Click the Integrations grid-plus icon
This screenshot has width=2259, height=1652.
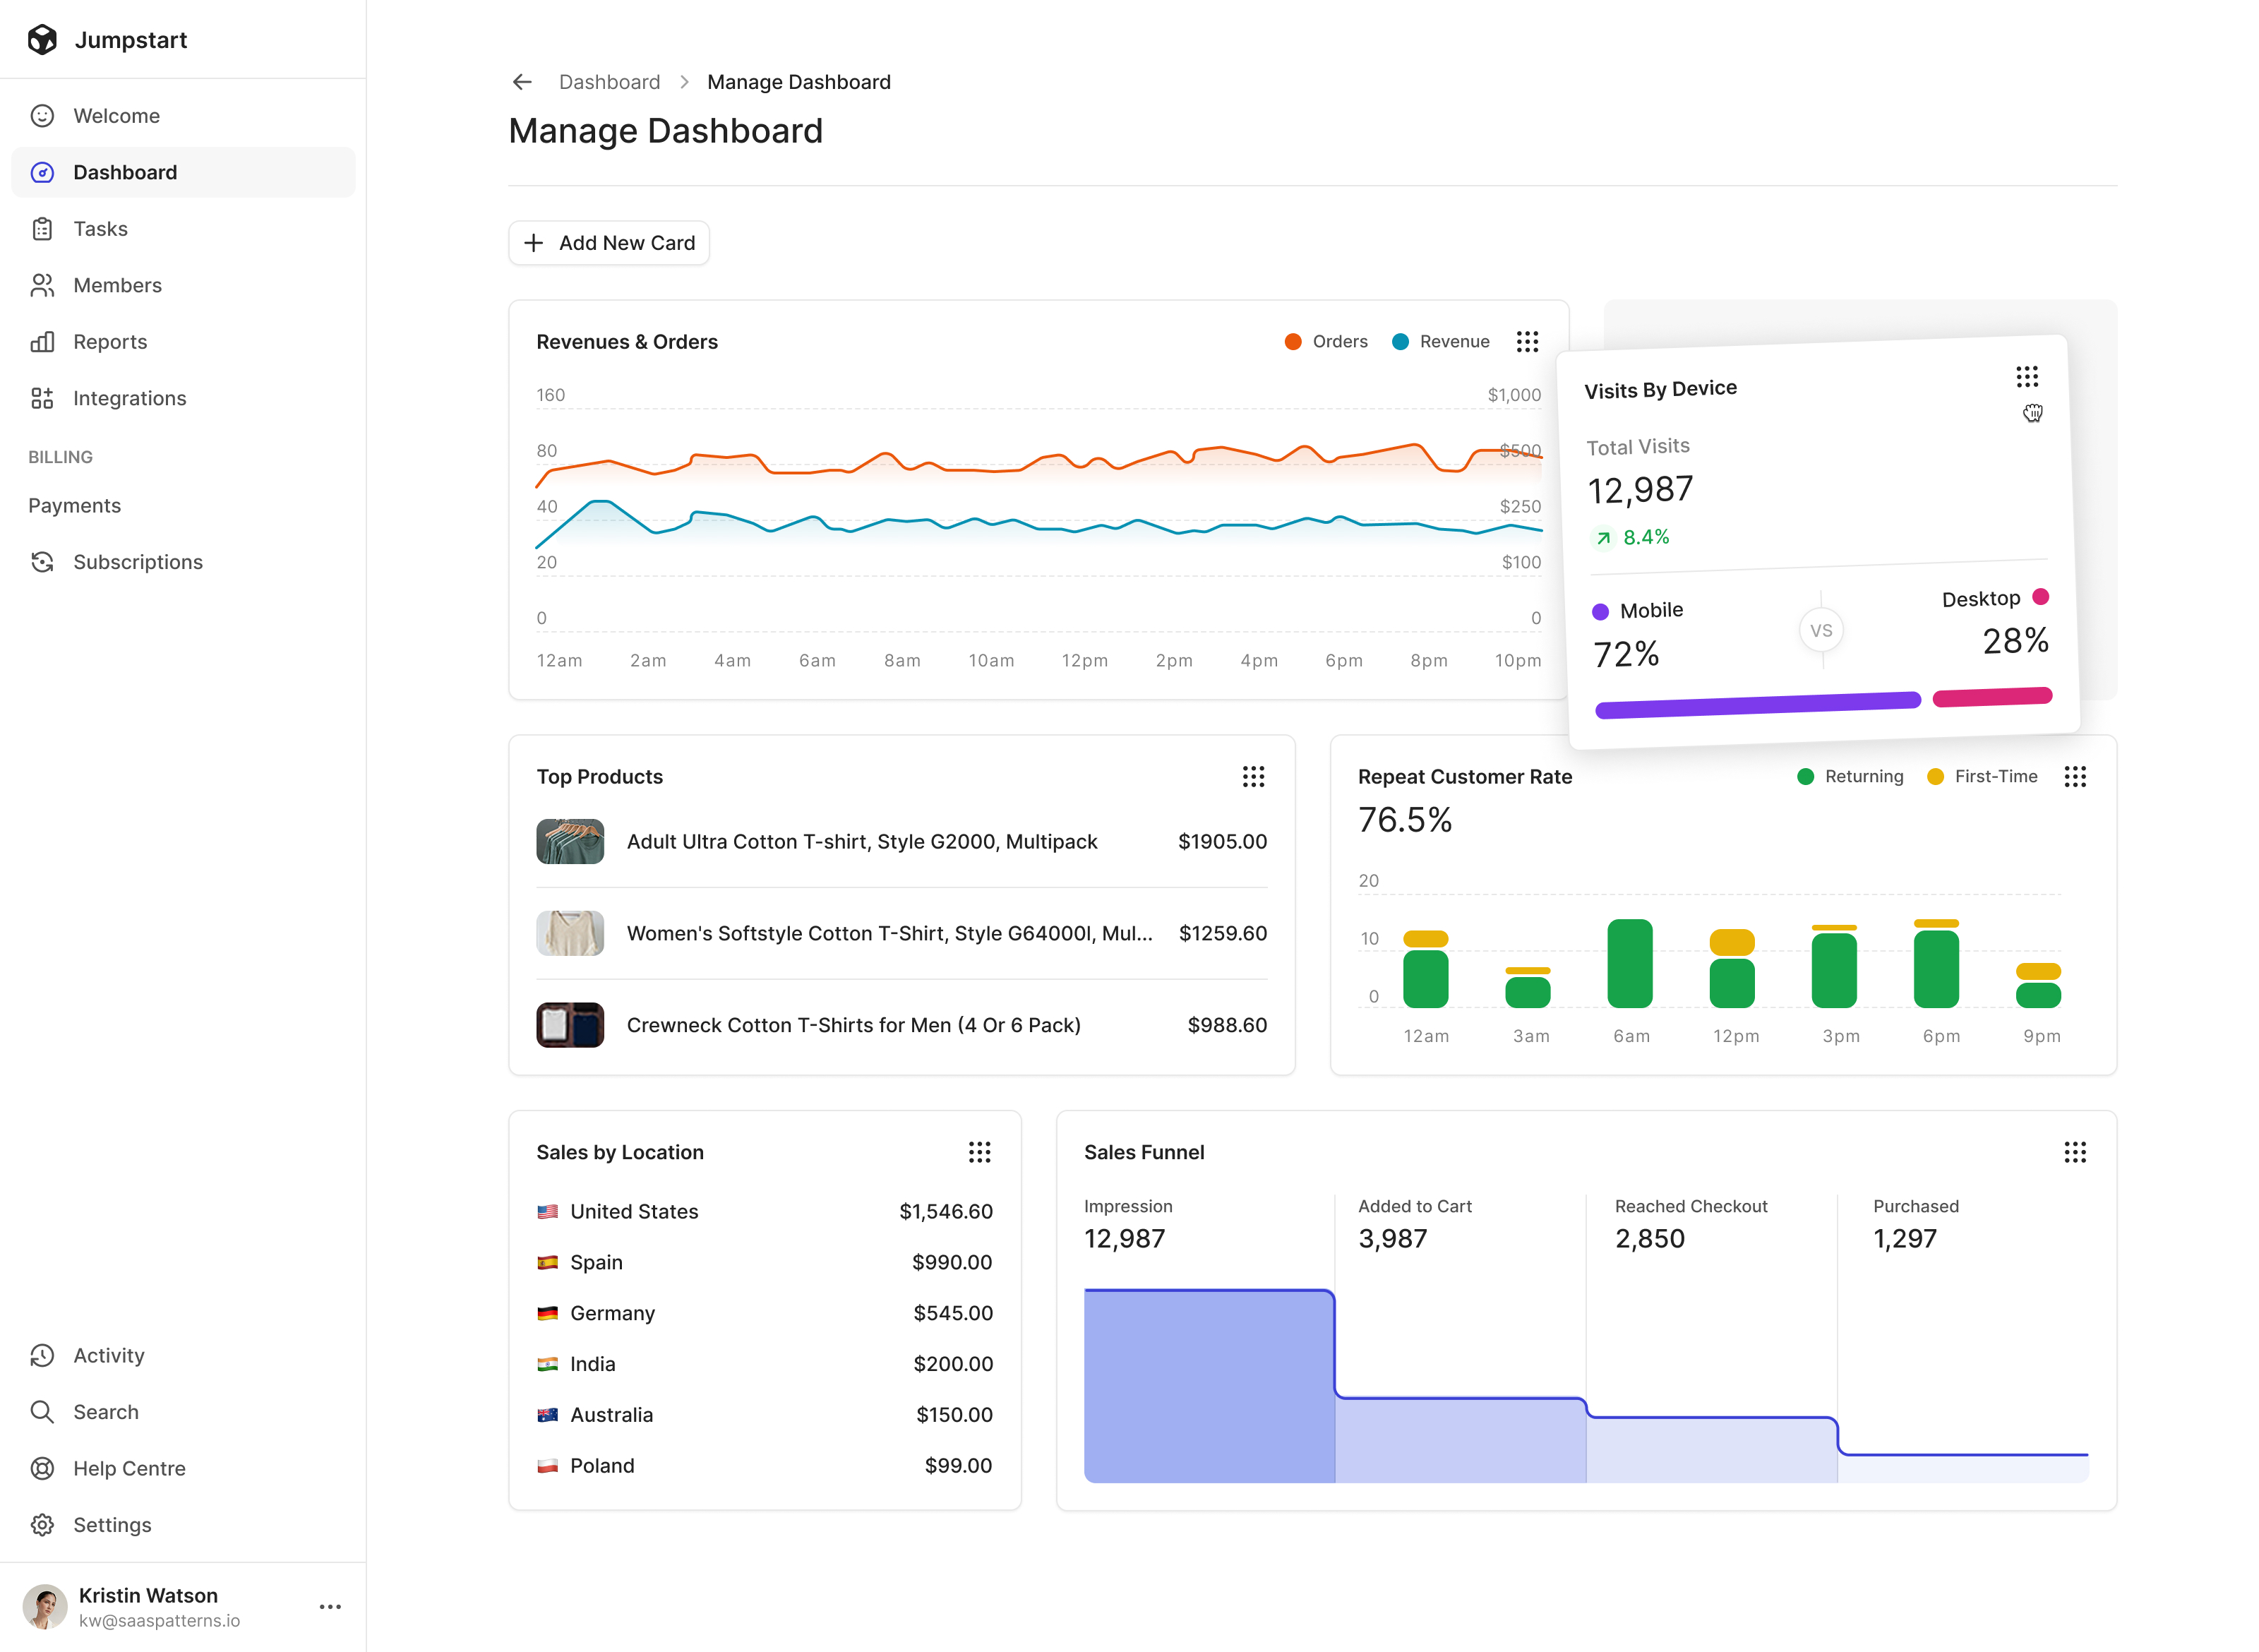point(42,398)
